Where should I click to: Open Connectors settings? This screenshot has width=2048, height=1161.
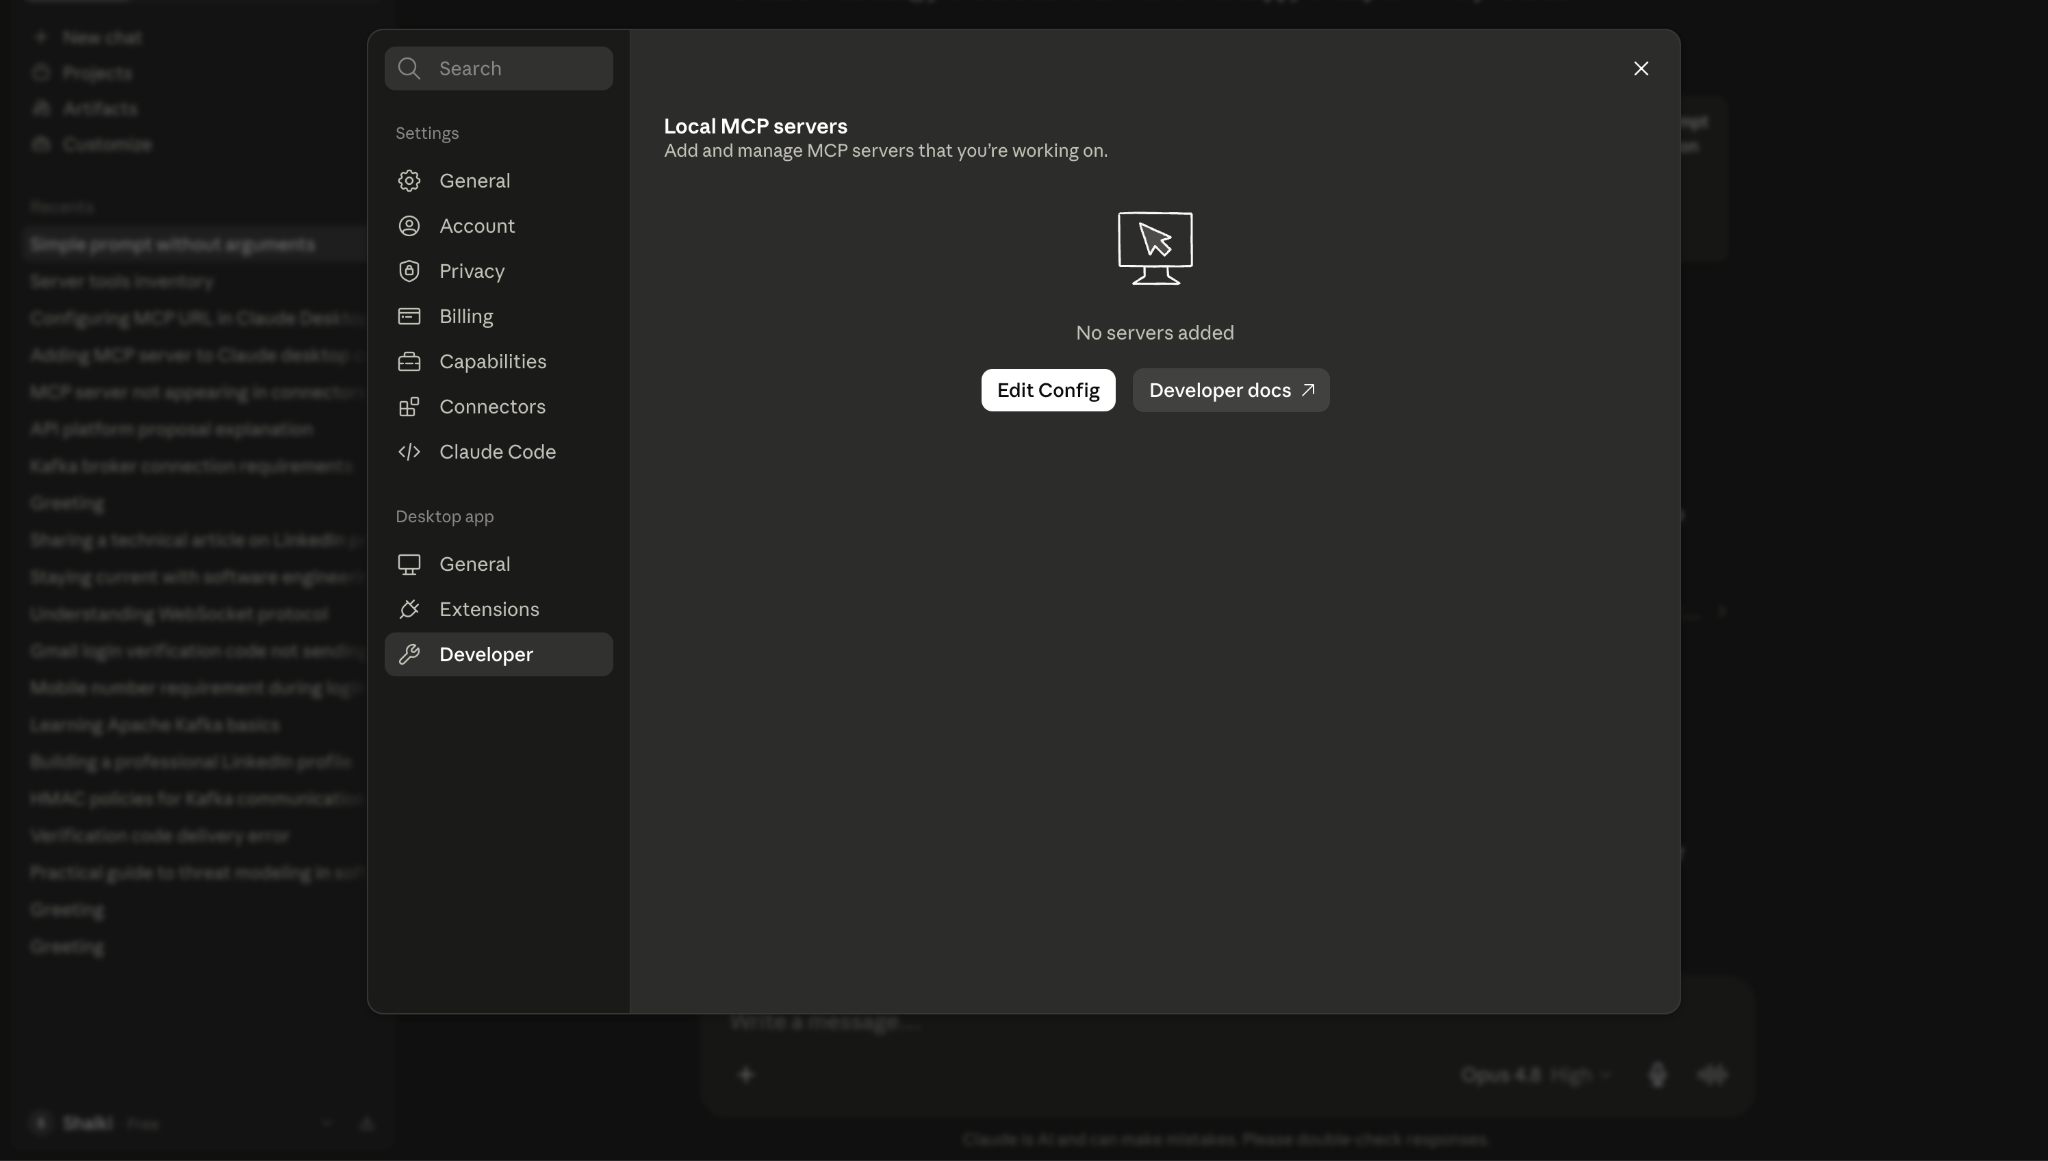pyautogui.click(x=499, y=406)
